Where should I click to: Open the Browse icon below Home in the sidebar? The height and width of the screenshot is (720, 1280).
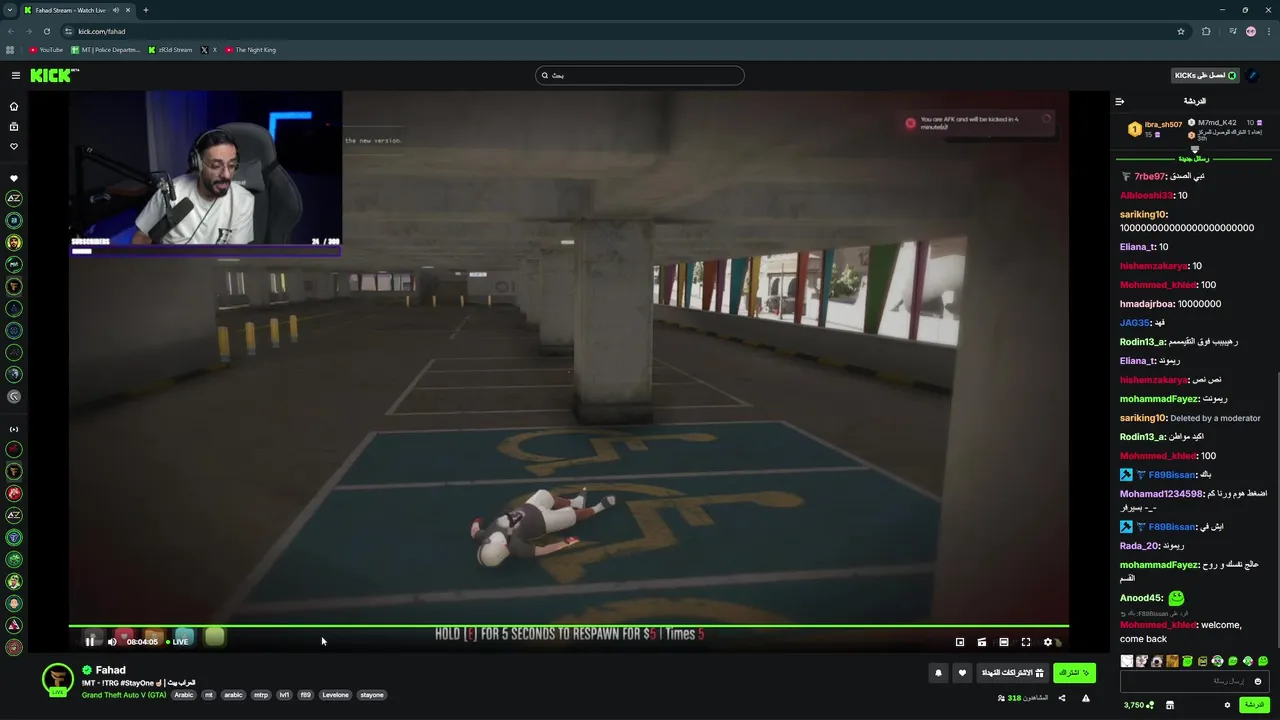pyautogui.click(x=14, y=127)
